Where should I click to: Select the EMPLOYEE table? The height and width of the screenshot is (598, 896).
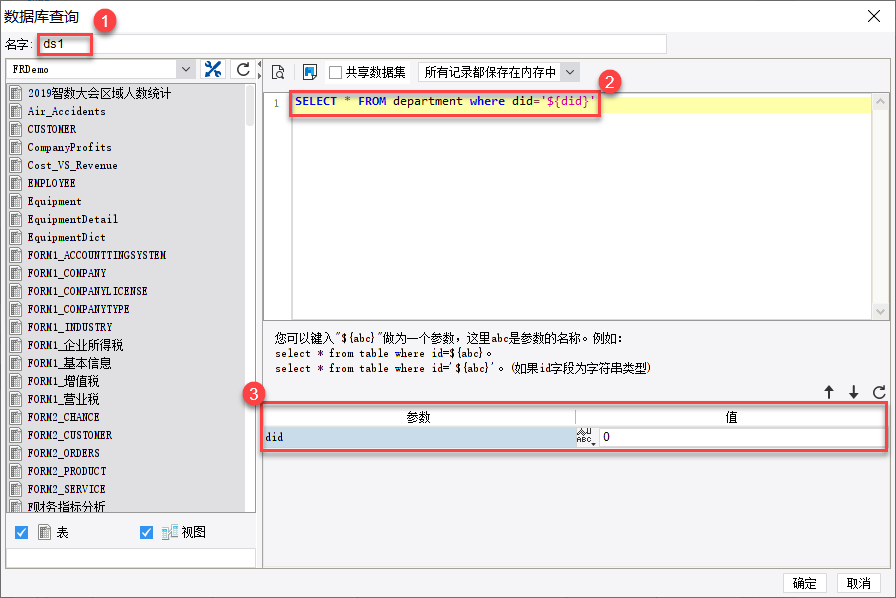pyautogui.click(x=51, y=183)
